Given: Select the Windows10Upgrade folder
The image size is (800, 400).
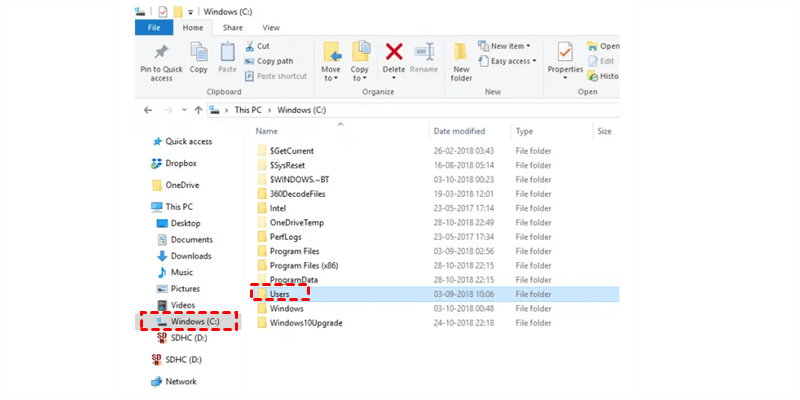Looking at the screenshot, I should [x=300, y=322].
